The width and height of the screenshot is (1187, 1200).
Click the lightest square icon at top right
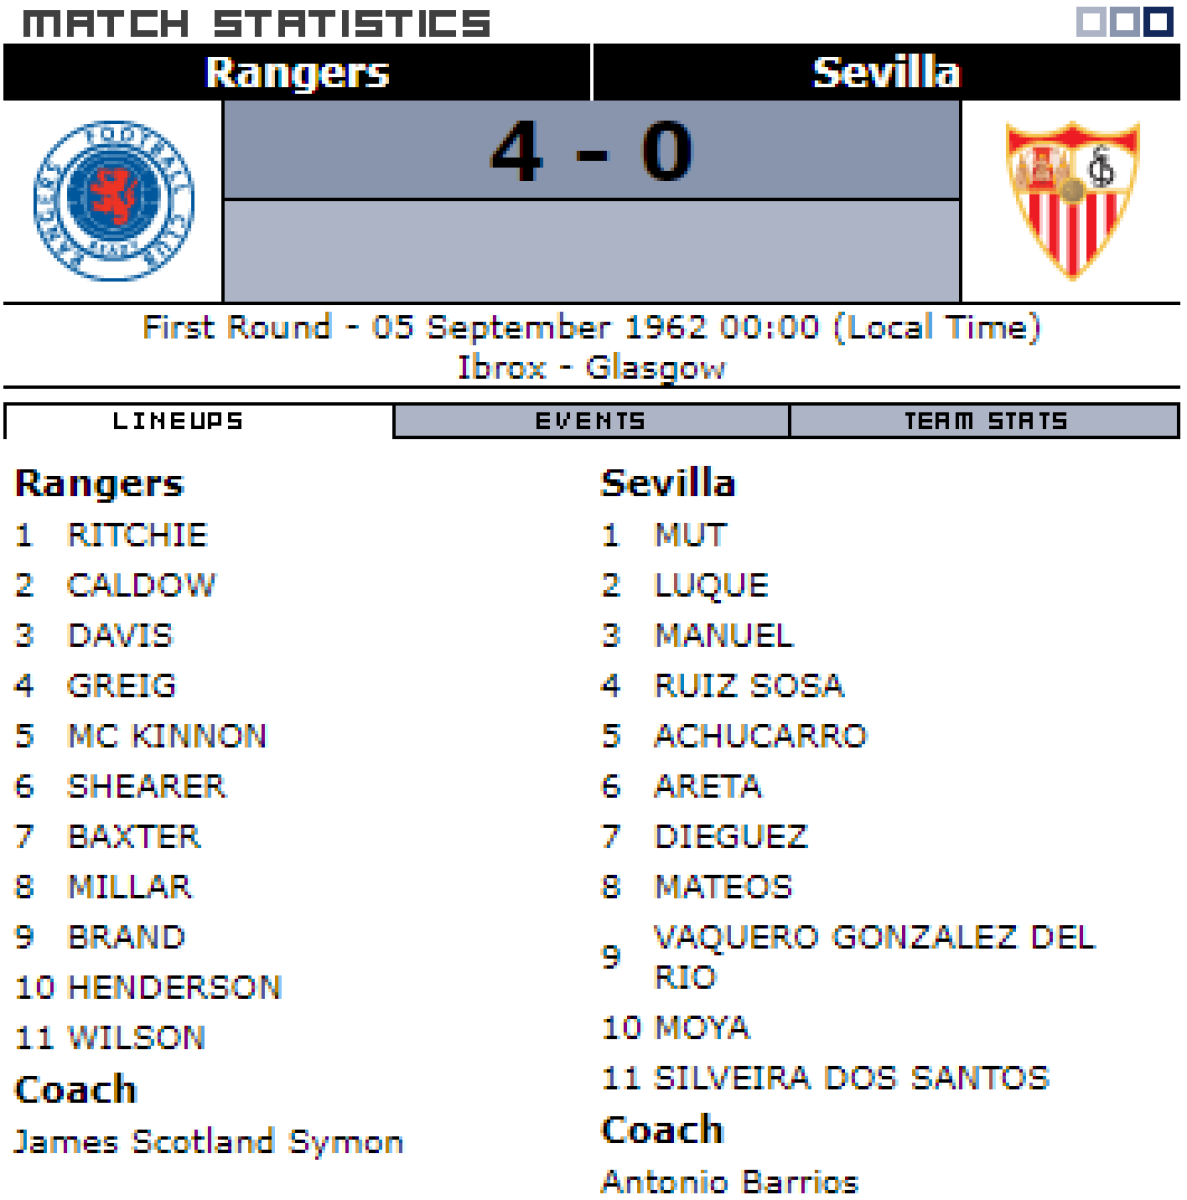pos(1091,22)
